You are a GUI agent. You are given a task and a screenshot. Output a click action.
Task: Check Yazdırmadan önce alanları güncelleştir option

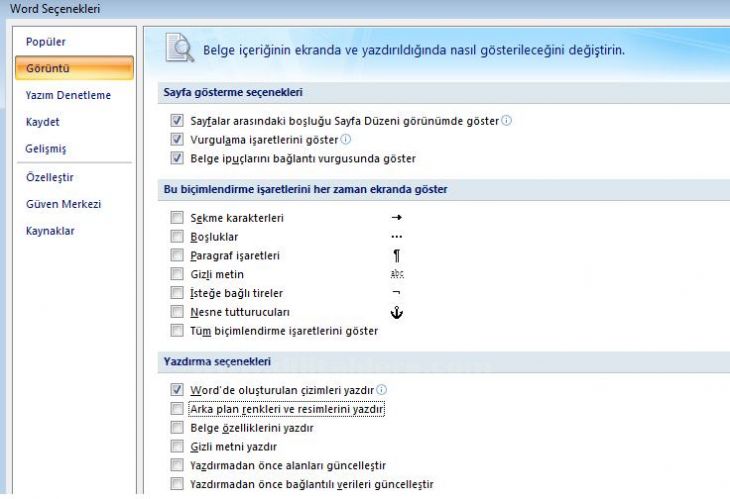[x=177, y=465]
